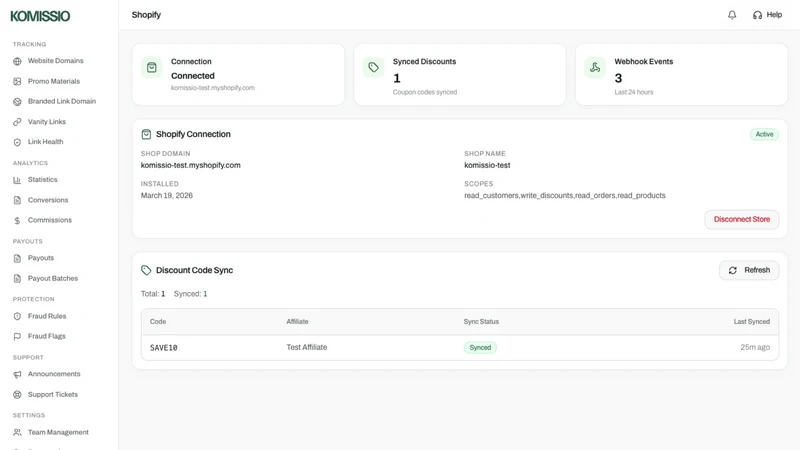Click the Vanity Links chain icon
Screen dimensions: 800x450
tap(17, 122)
